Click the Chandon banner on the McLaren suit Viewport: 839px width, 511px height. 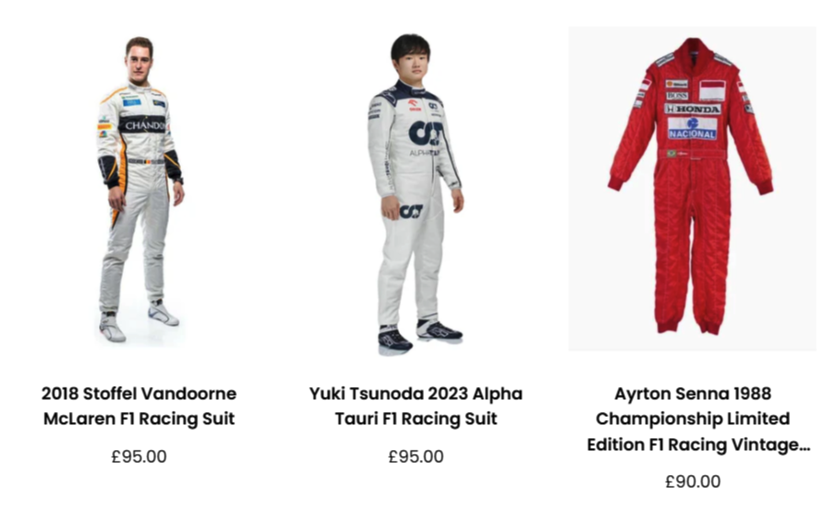click(143, 125)
